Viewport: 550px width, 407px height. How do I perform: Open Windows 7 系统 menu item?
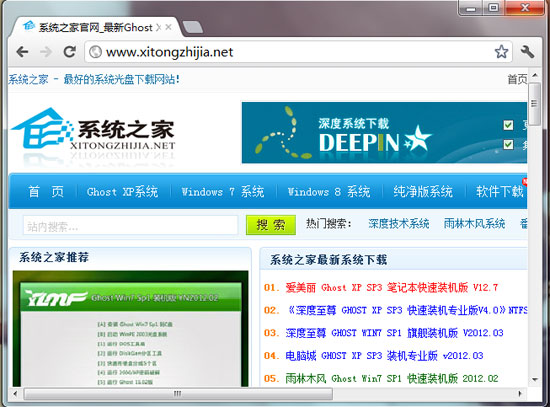[223, 192]
